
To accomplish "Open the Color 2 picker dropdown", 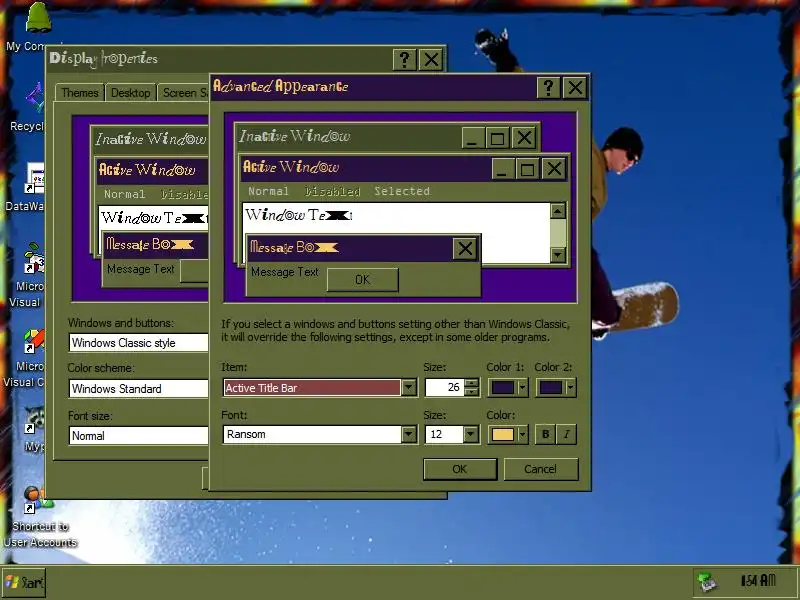I will click(x=556, y=388).
